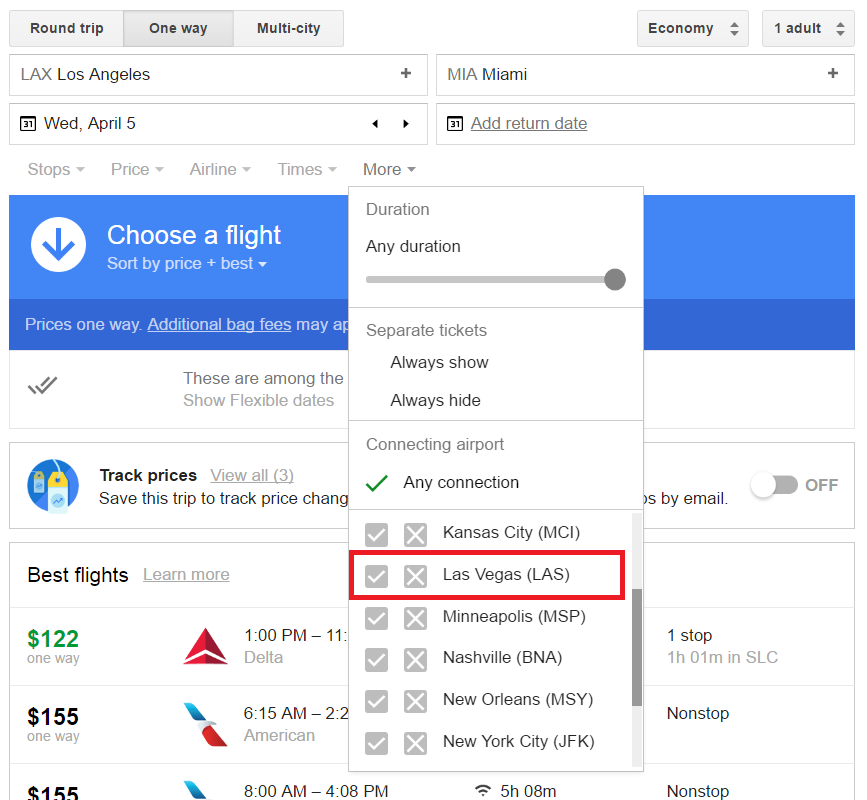
Task: Exclude New Orleans (MSY) with X box
Action: click(x=415, y=701)
